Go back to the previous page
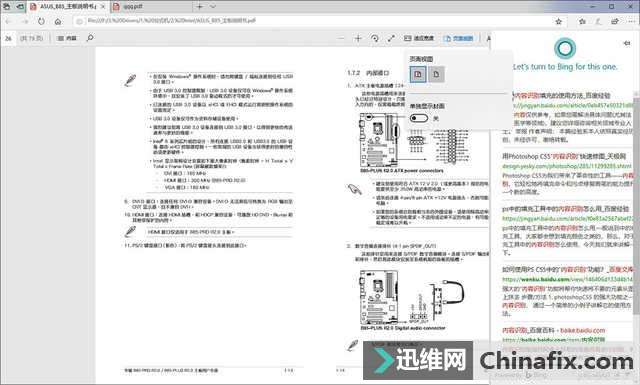This screenshot has width=640, height=385. 9,21
